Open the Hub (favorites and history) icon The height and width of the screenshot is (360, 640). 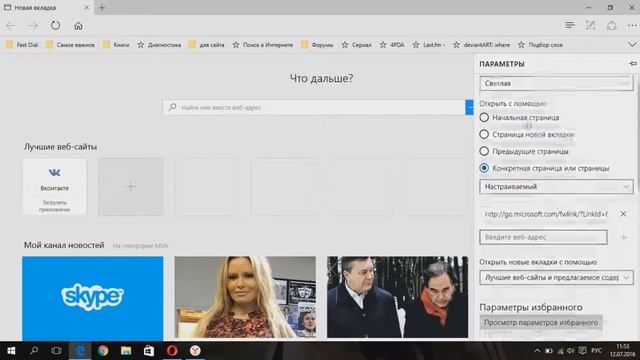[x=570, y=25]
